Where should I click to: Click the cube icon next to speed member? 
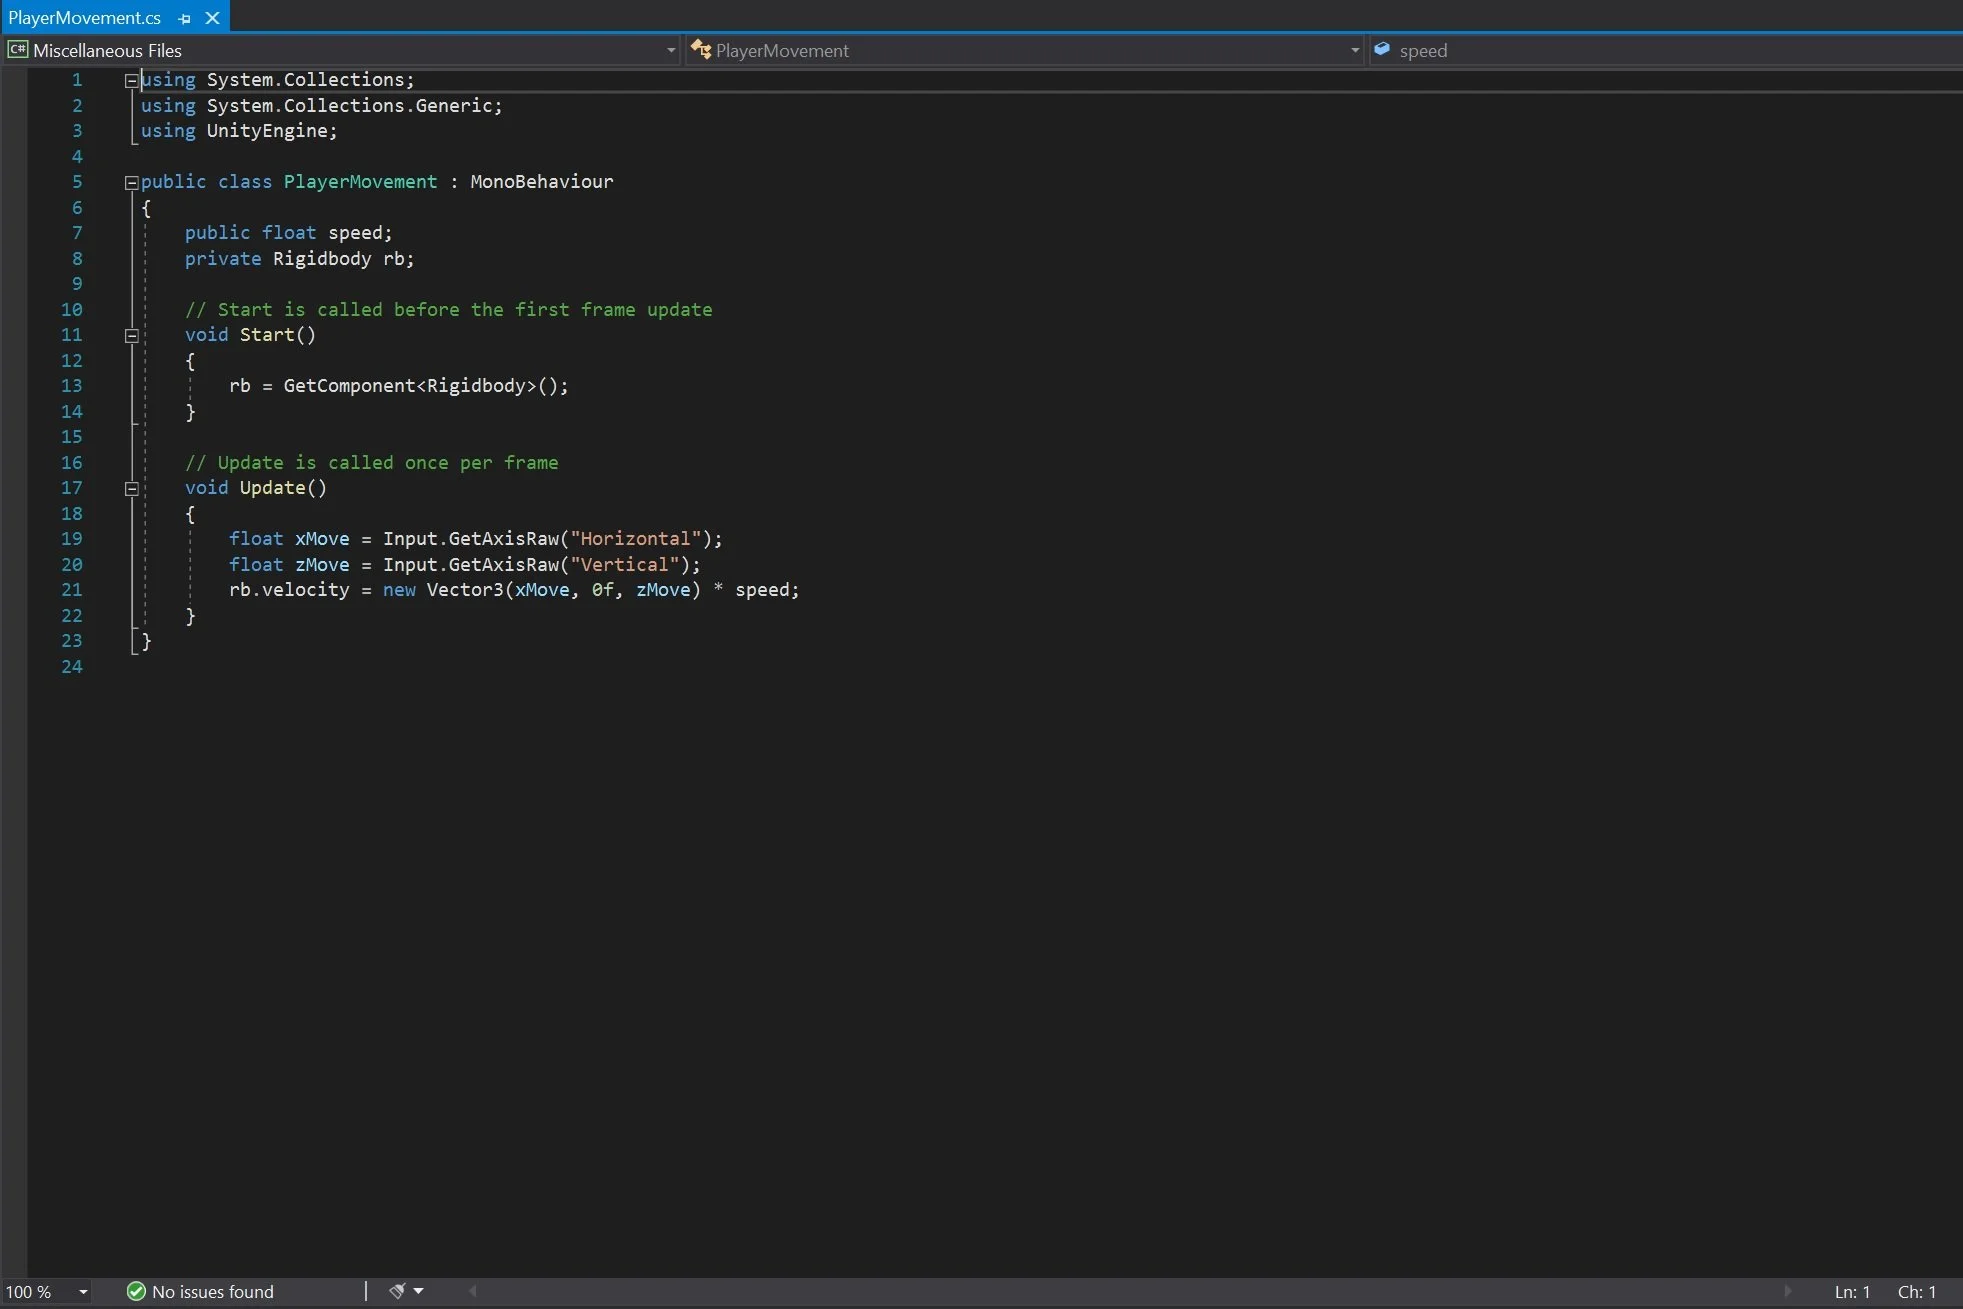coord(1382,49)
